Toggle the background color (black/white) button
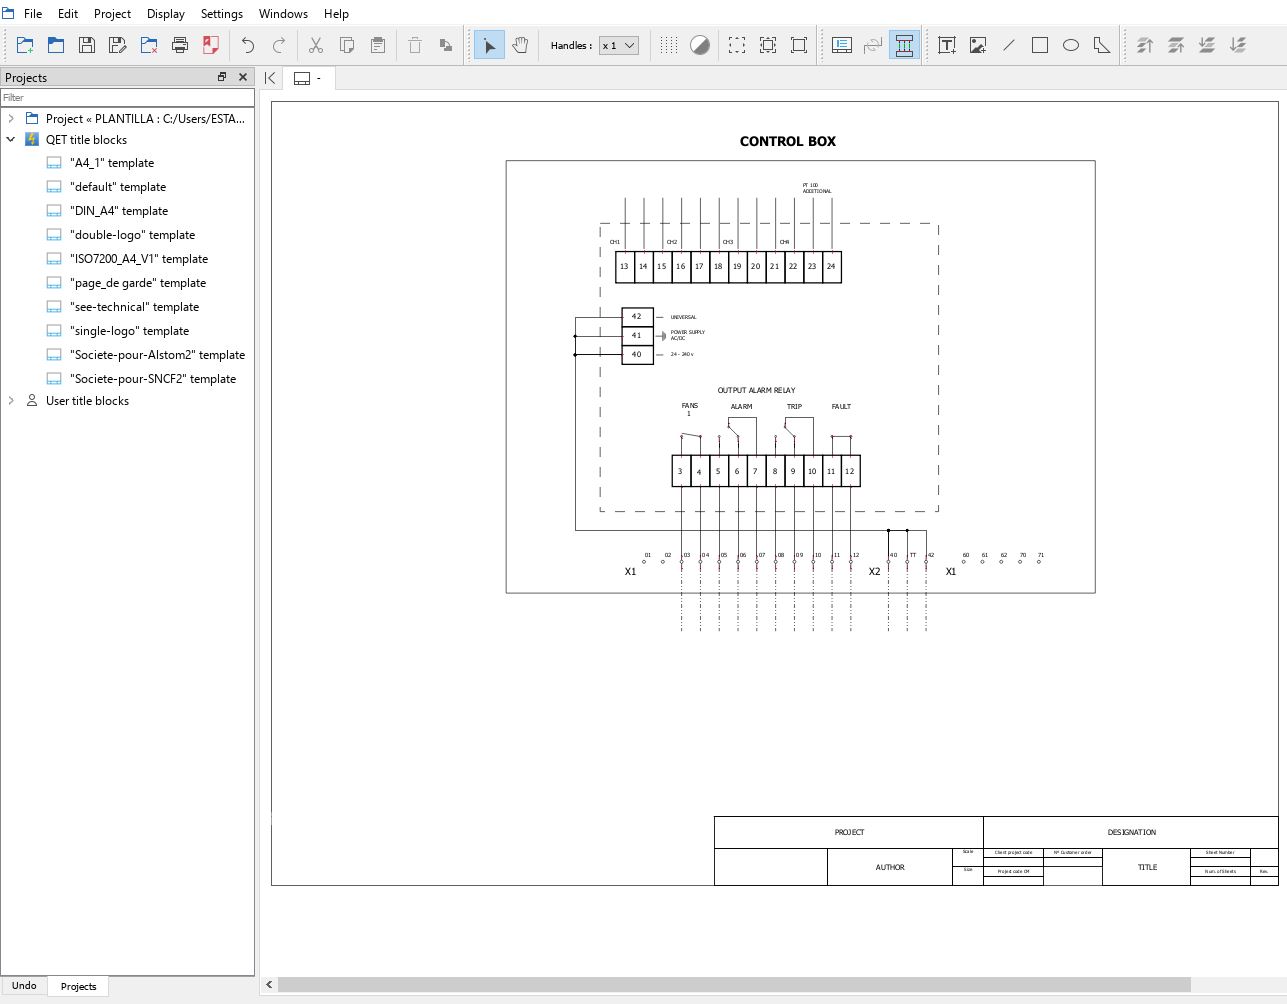This screenshot has width=1287, height=1004. point(700,45)
